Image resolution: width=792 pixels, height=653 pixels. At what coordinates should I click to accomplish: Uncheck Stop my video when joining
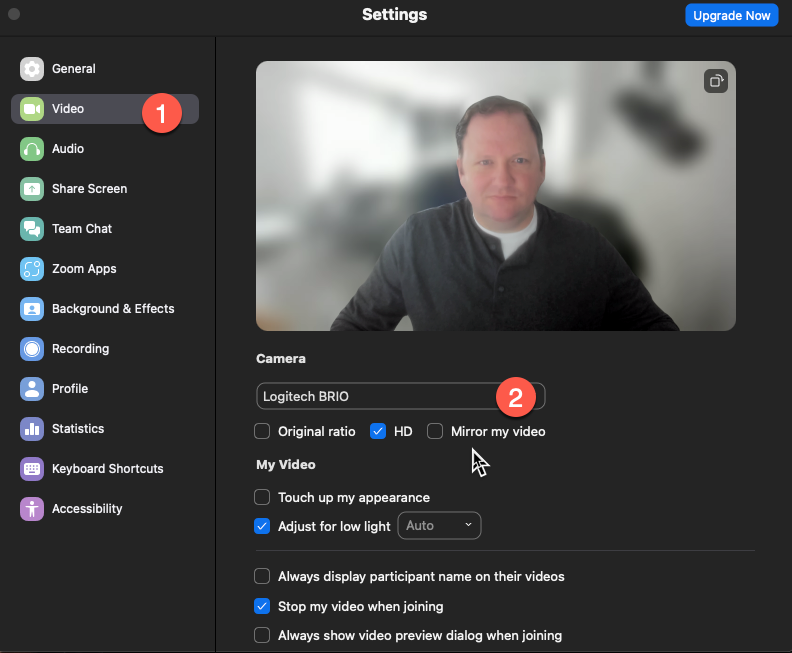(262, 606)
